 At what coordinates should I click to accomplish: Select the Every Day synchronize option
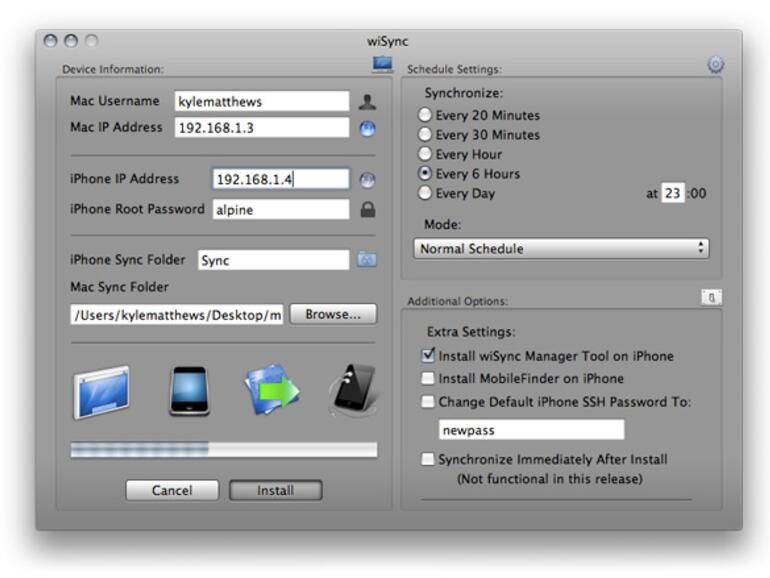425,193
